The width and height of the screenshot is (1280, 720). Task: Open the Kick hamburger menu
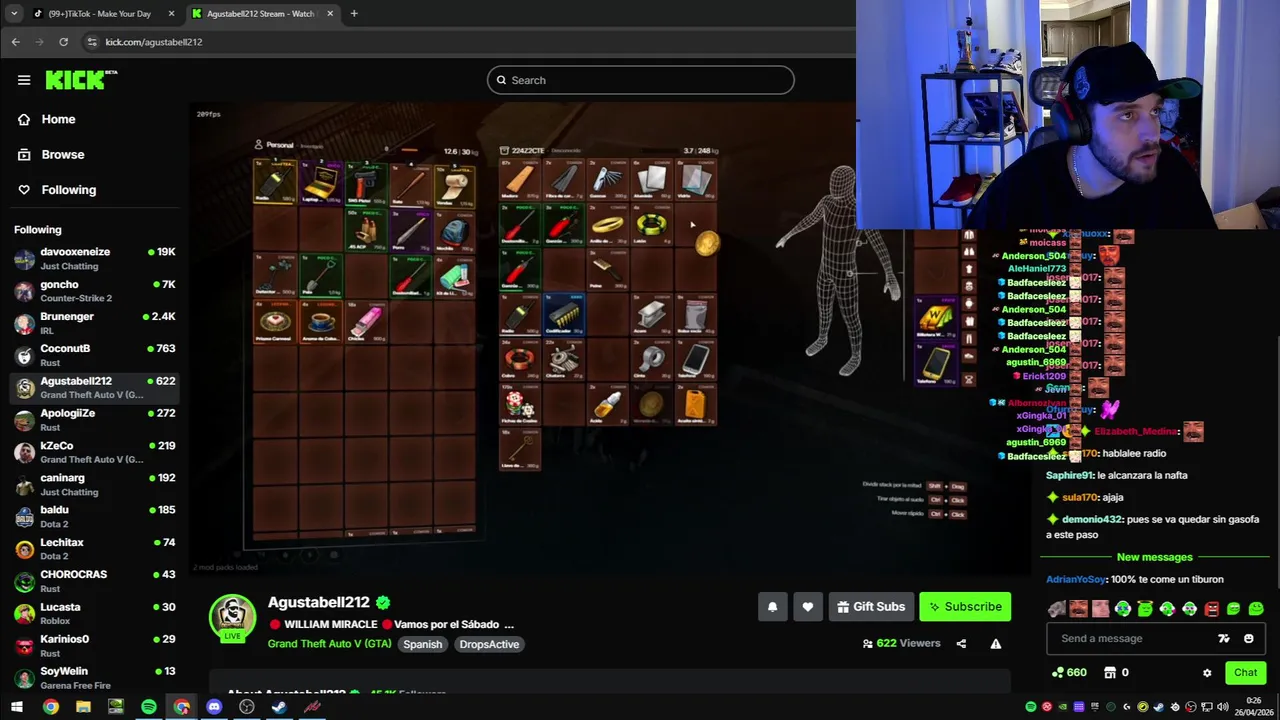pos(24,80)
